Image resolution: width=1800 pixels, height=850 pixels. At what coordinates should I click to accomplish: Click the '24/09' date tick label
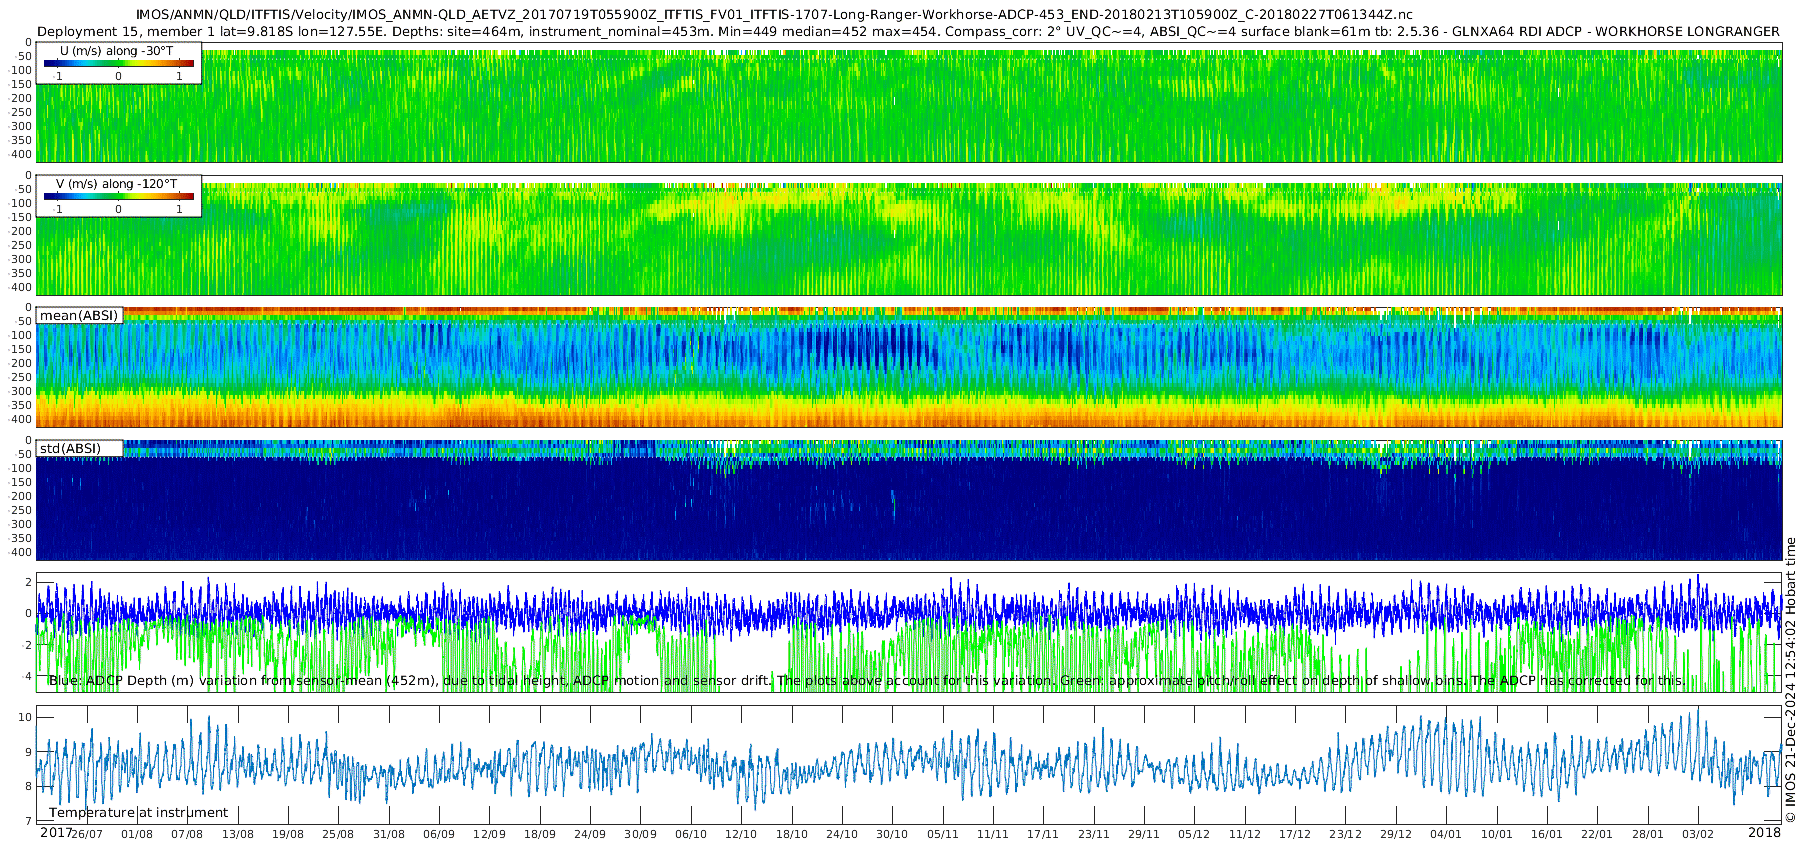590,835
